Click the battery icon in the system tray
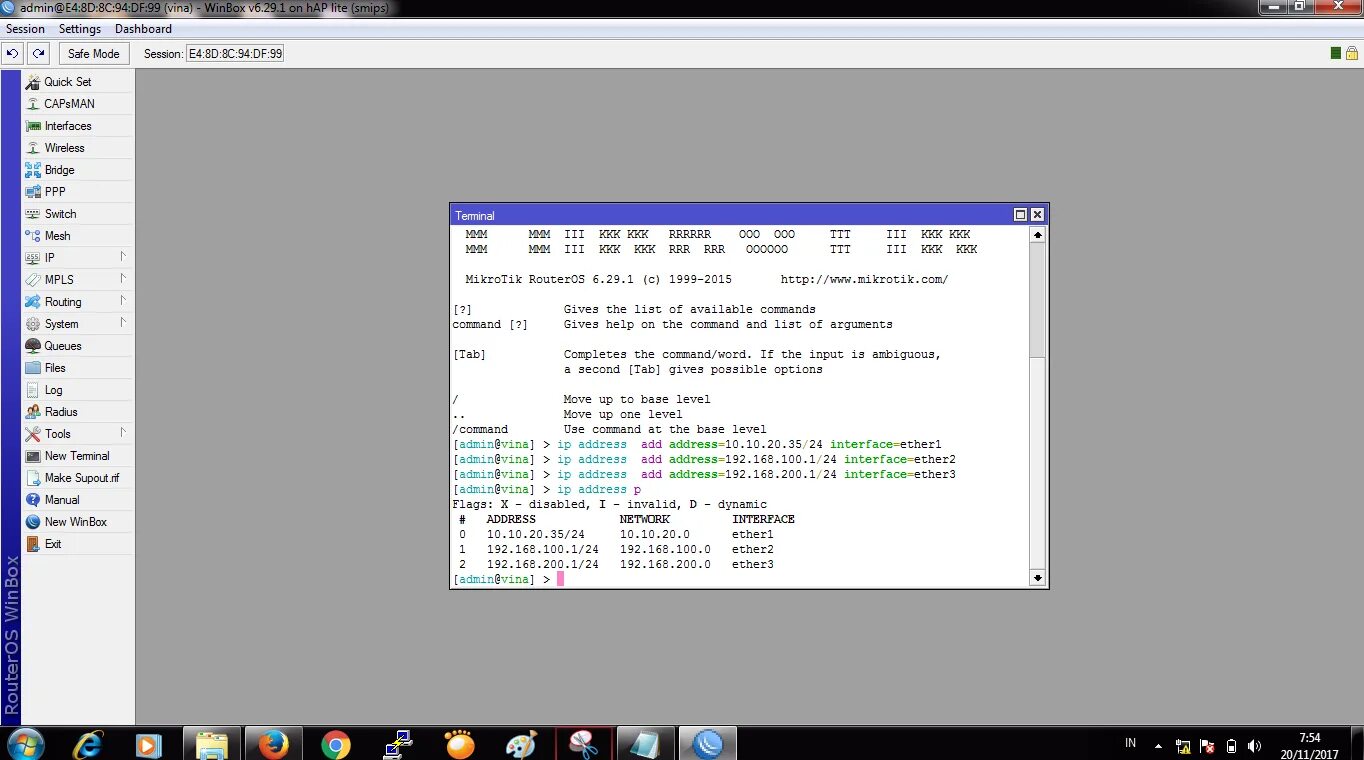The width and height of the screenshot is (1364, 760). click(1231, 746)
